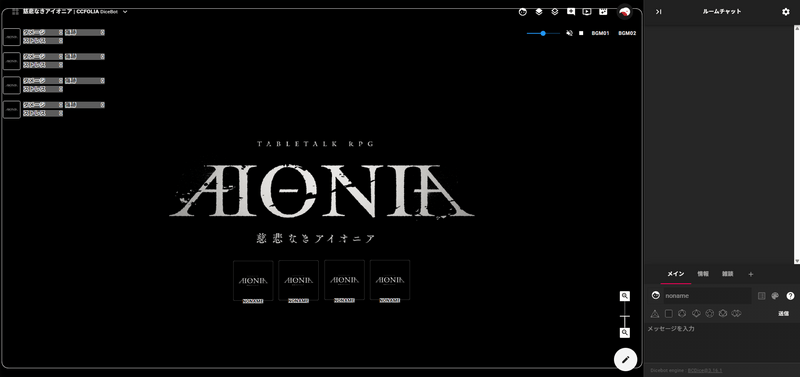
Task: Play BGM02
Action: pos(627,33)
